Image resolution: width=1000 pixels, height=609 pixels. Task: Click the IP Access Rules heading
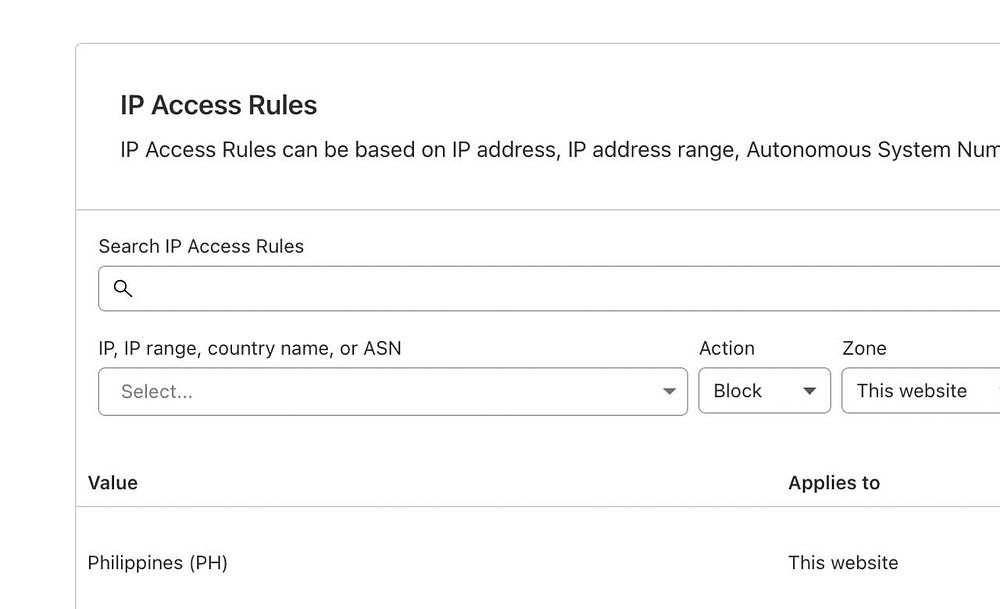pos(219,105)
